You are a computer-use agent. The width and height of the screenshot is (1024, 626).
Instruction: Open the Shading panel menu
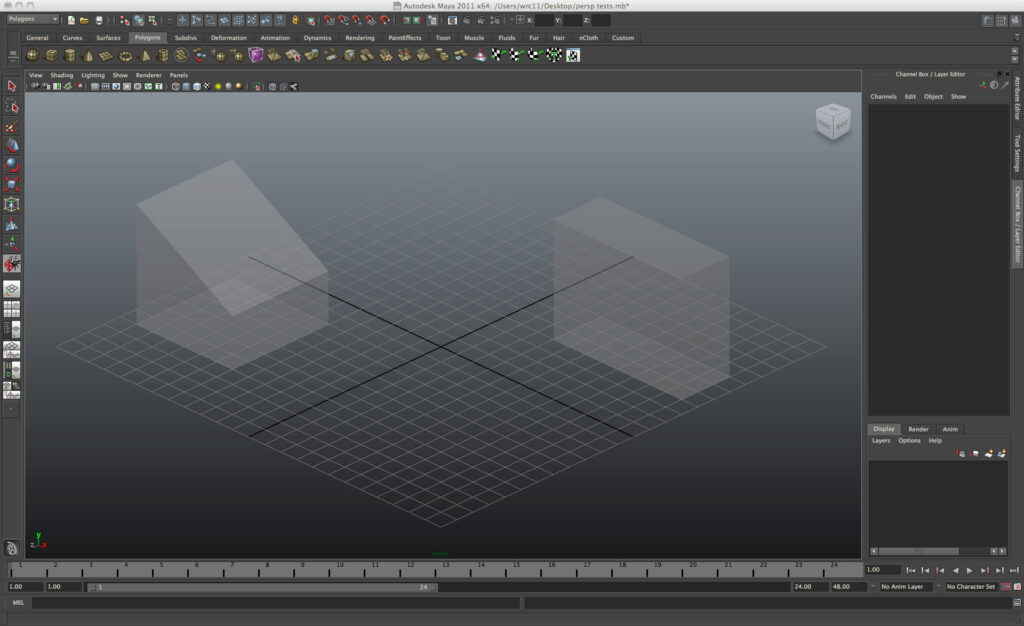point(62,75)
